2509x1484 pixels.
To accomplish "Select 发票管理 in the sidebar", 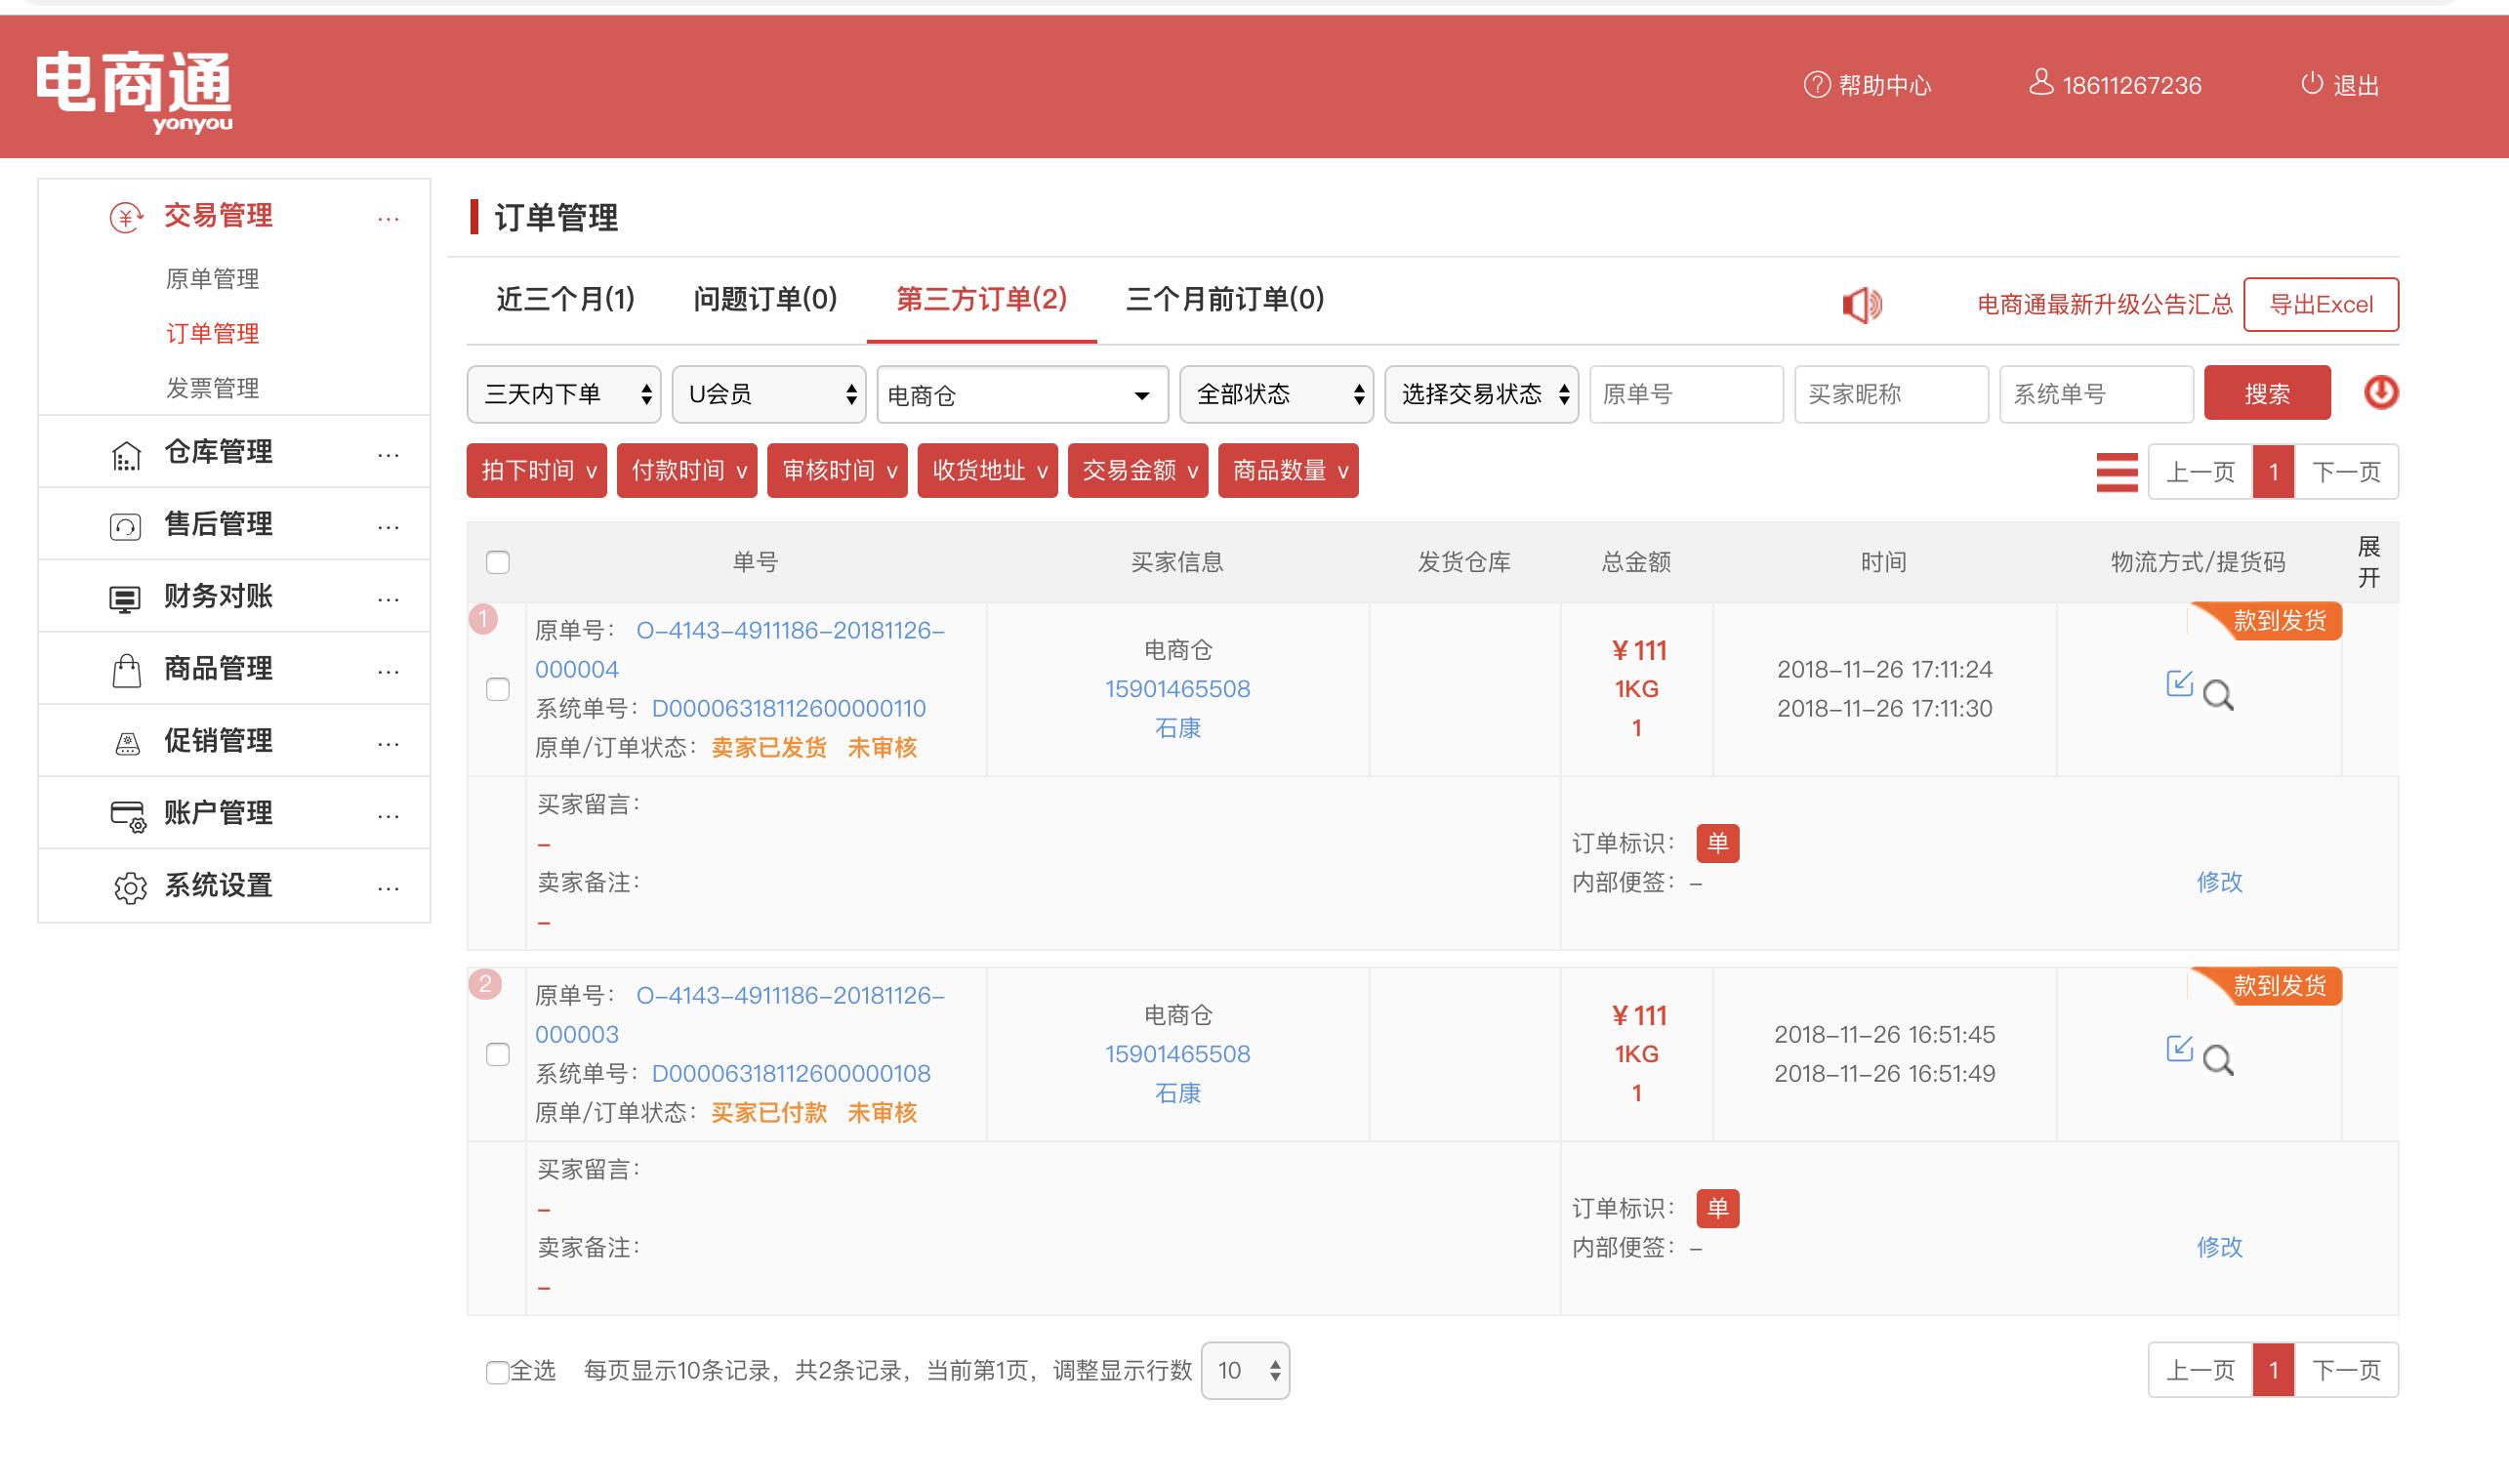I will tap(212, 388).
